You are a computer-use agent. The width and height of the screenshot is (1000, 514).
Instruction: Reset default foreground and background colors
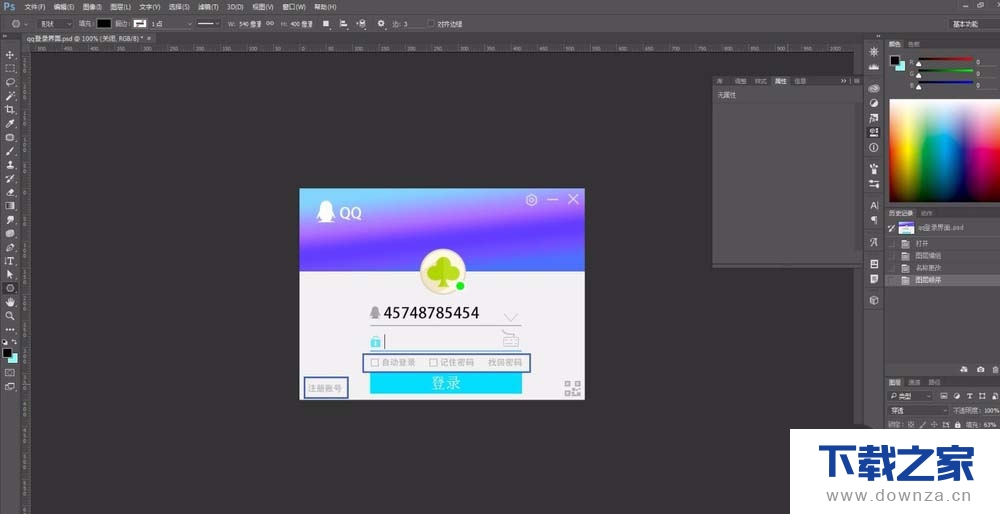coord(4,342)
